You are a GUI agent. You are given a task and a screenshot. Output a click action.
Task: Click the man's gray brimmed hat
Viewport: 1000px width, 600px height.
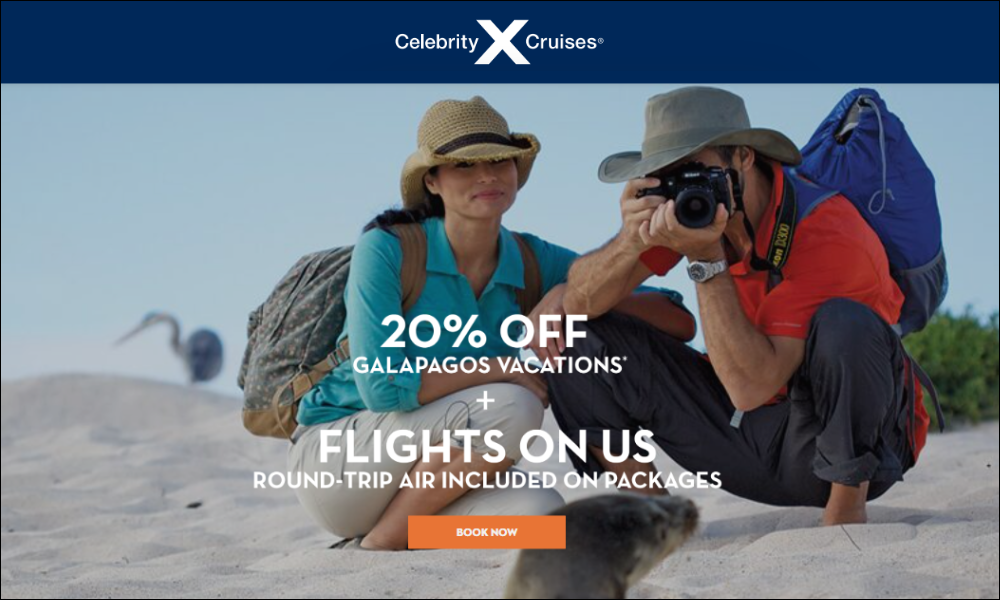[698, 134]
